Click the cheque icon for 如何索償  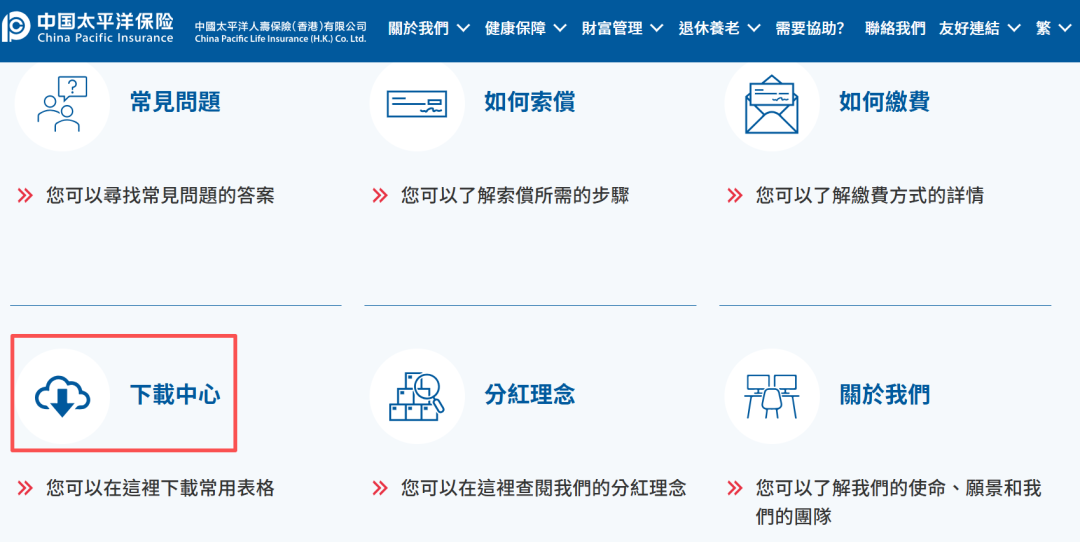[417, 103]
